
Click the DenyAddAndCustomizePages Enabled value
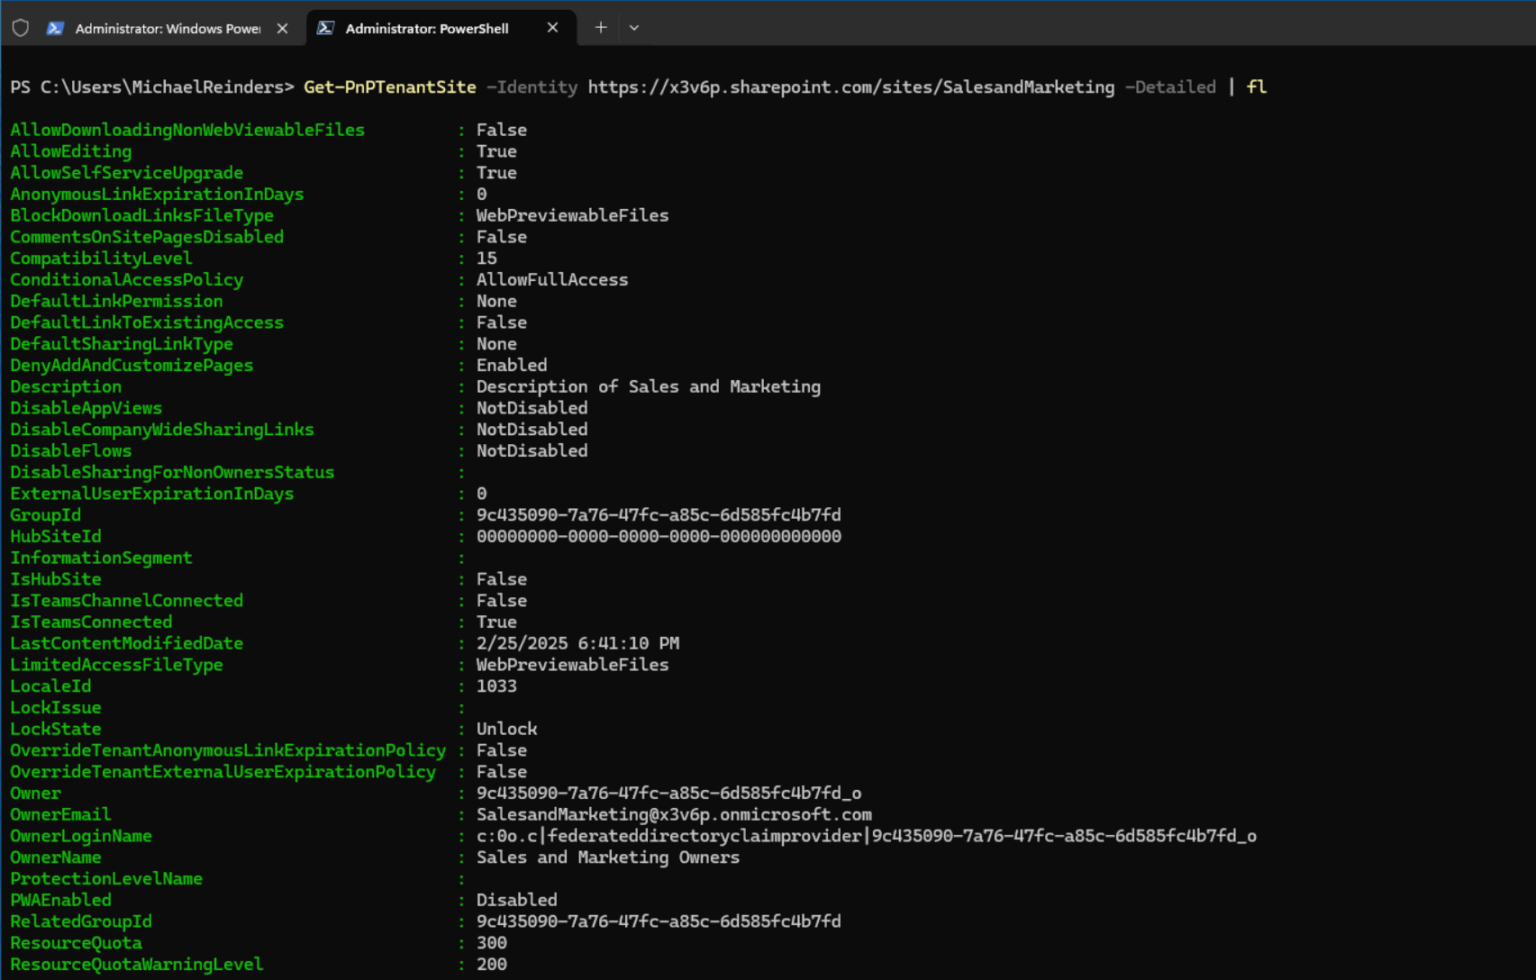pyautogui.click(x=511, y=365)
